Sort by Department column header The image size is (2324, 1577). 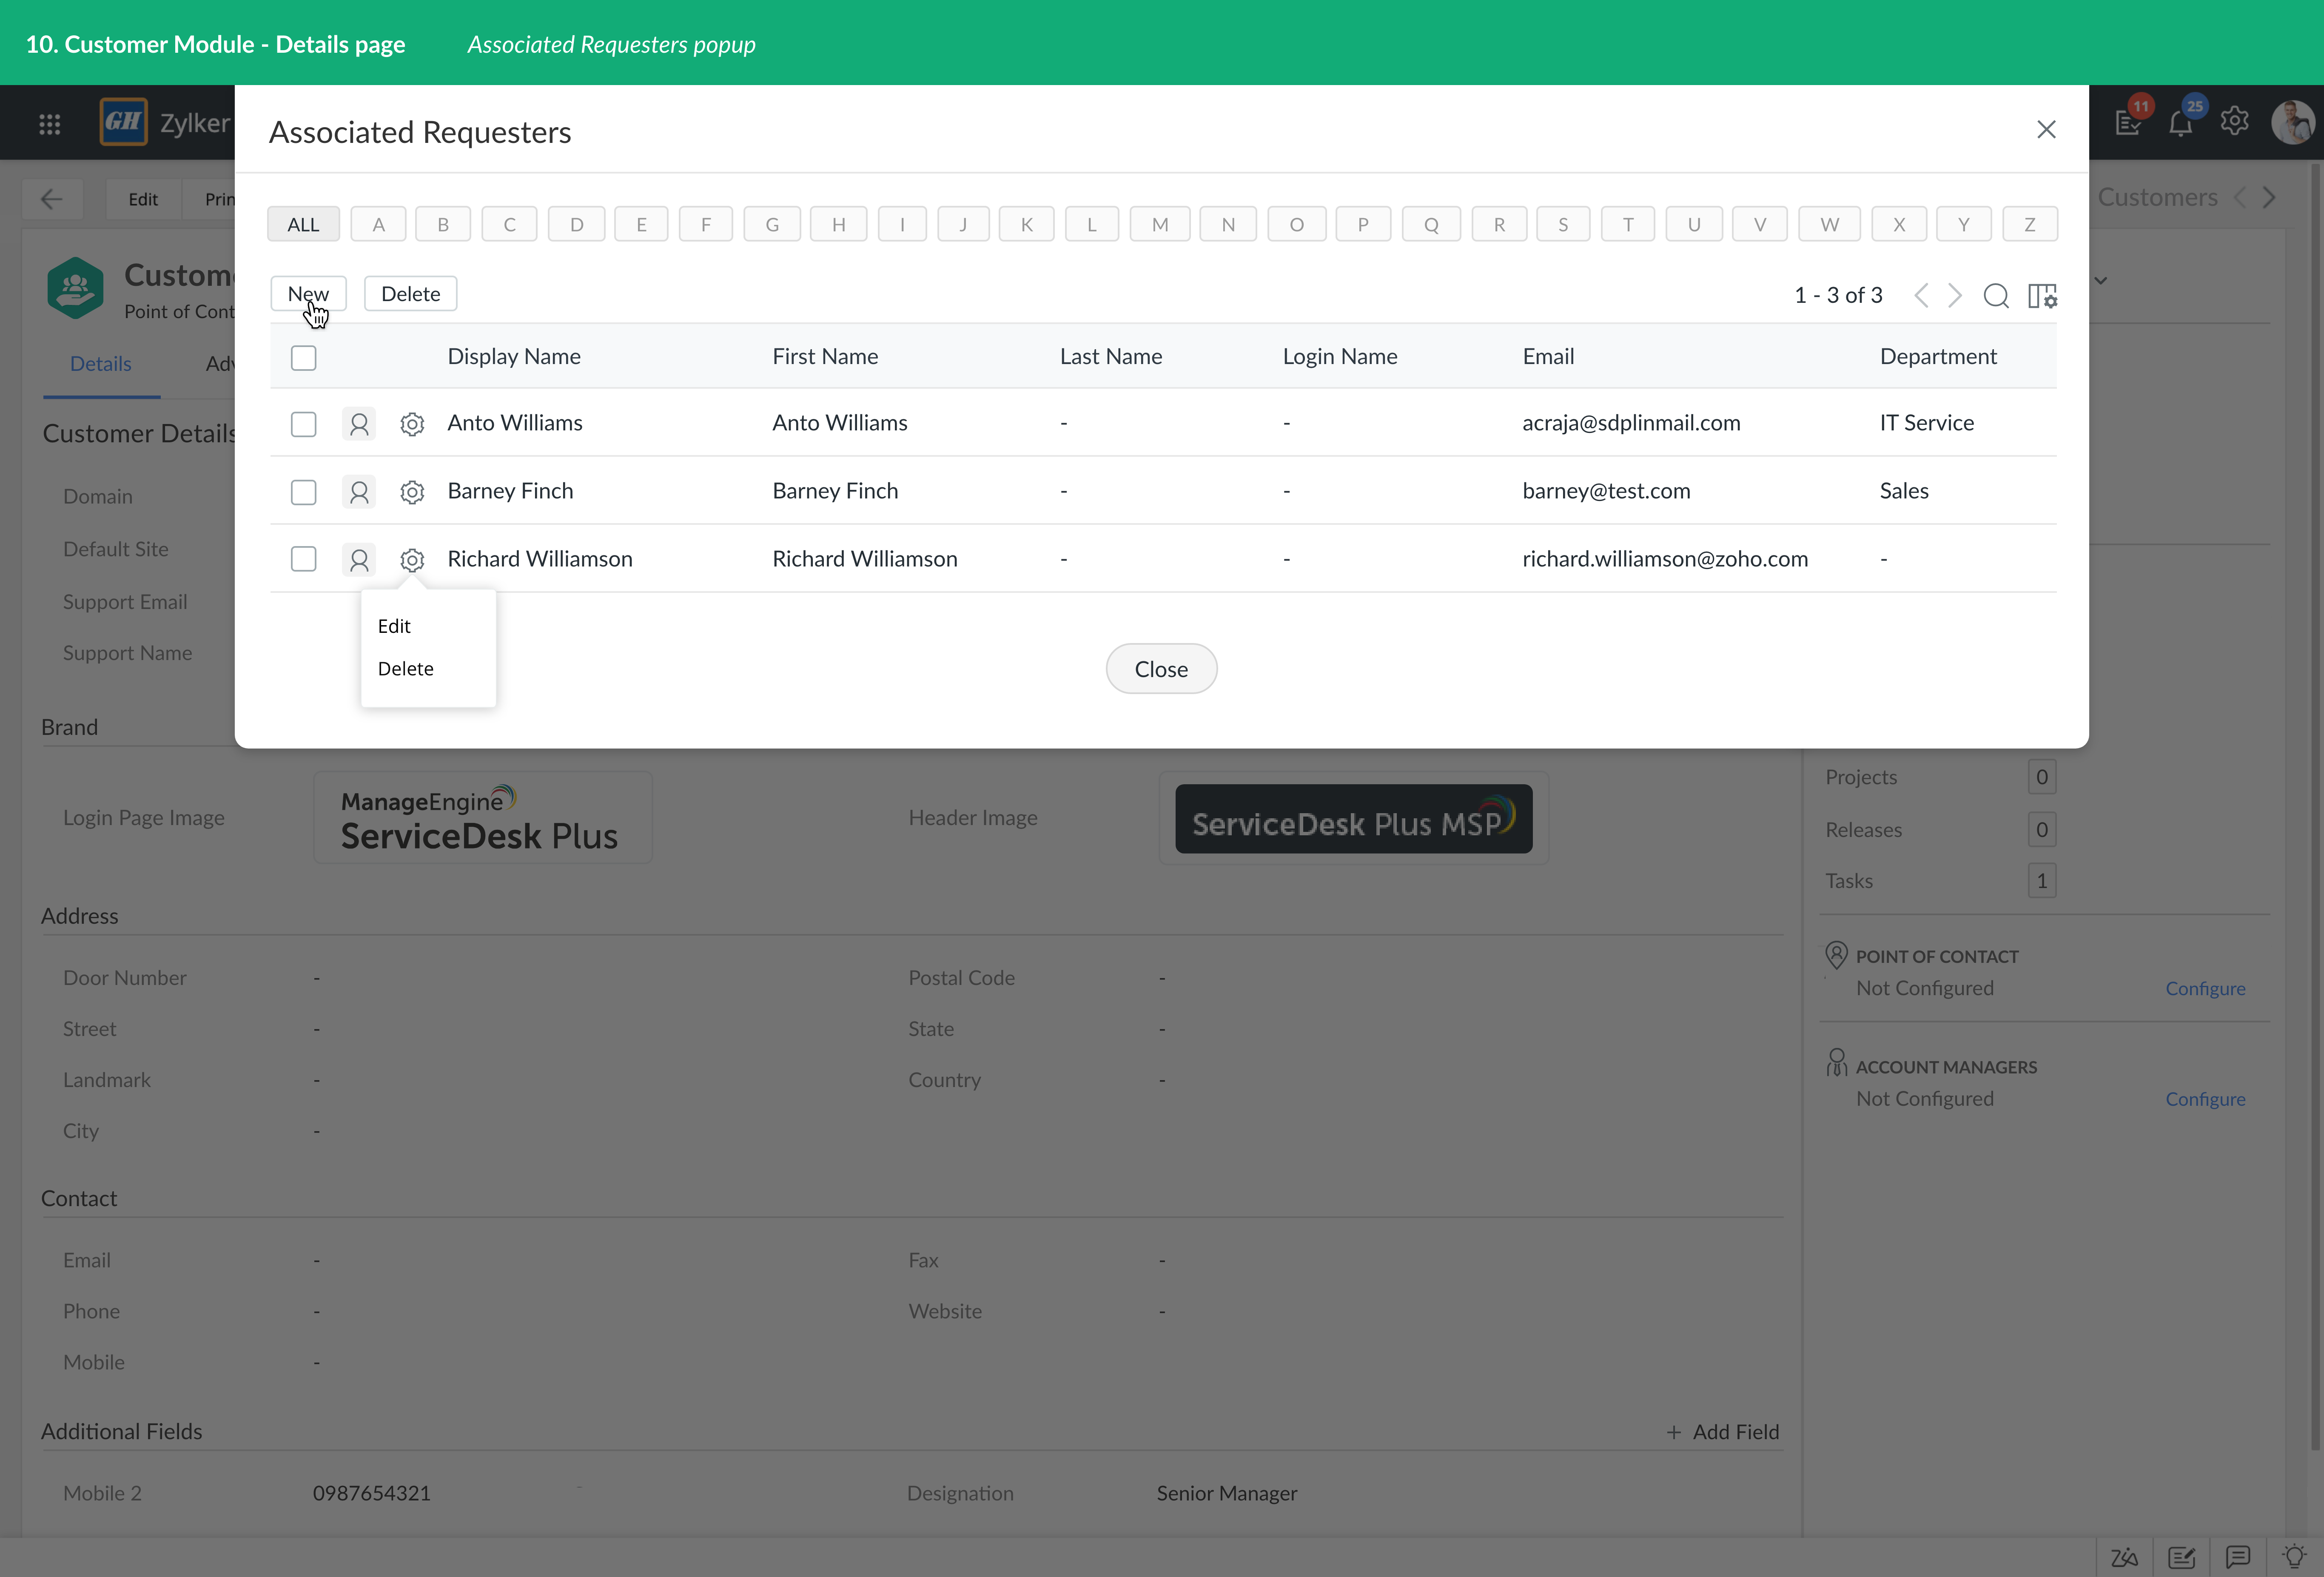click(x=1938, y=356)
